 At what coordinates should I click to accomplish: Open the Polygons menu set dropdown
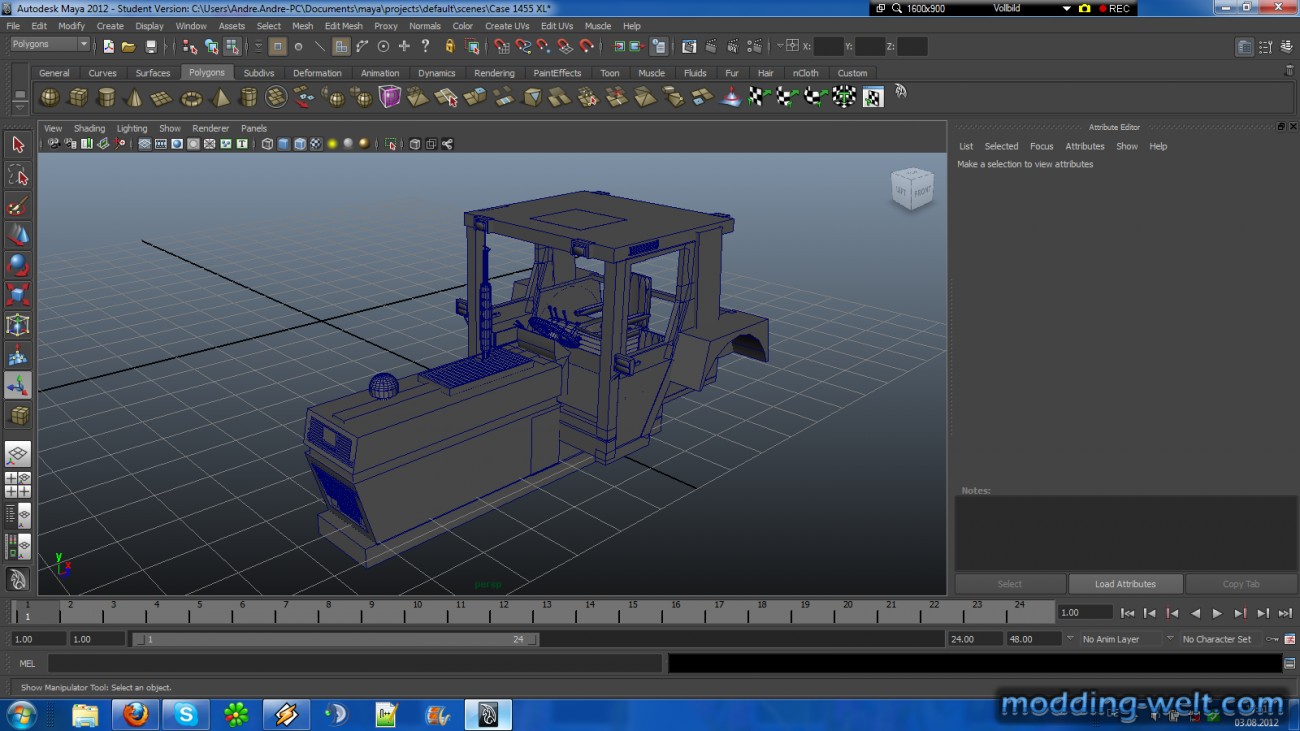(x=50, y=44)
